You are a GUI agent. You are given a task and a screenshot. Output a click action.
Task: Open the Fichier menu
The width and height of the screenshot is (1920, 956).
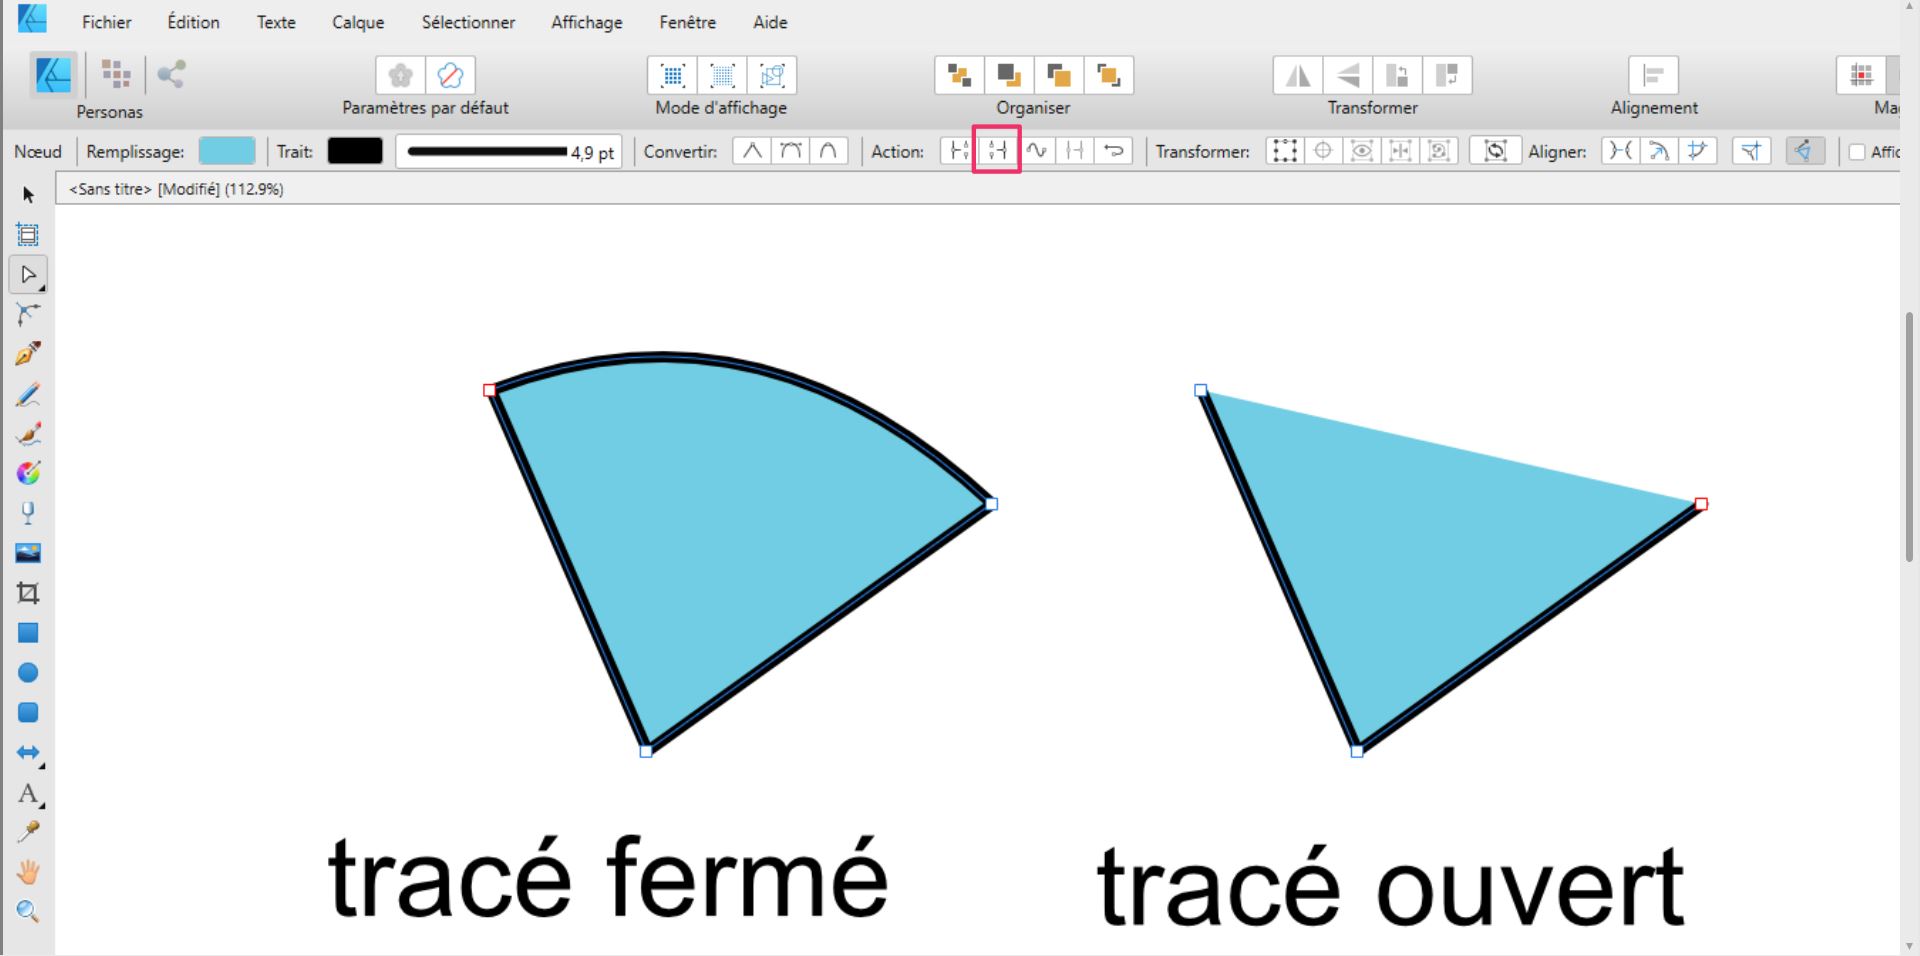pyautogui.click(x=106, y=22)
